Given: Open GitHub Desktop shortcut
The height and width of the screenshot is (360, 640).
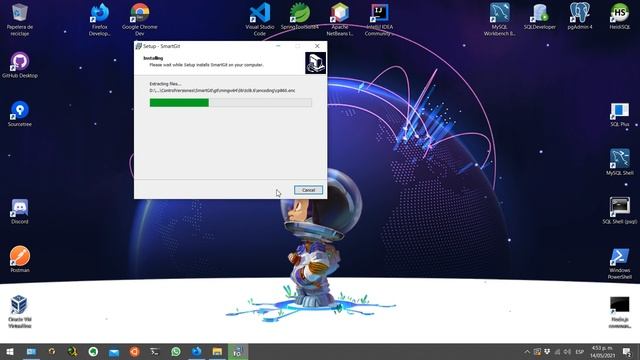Looking at the screenshot, I should tap(20, 65).
